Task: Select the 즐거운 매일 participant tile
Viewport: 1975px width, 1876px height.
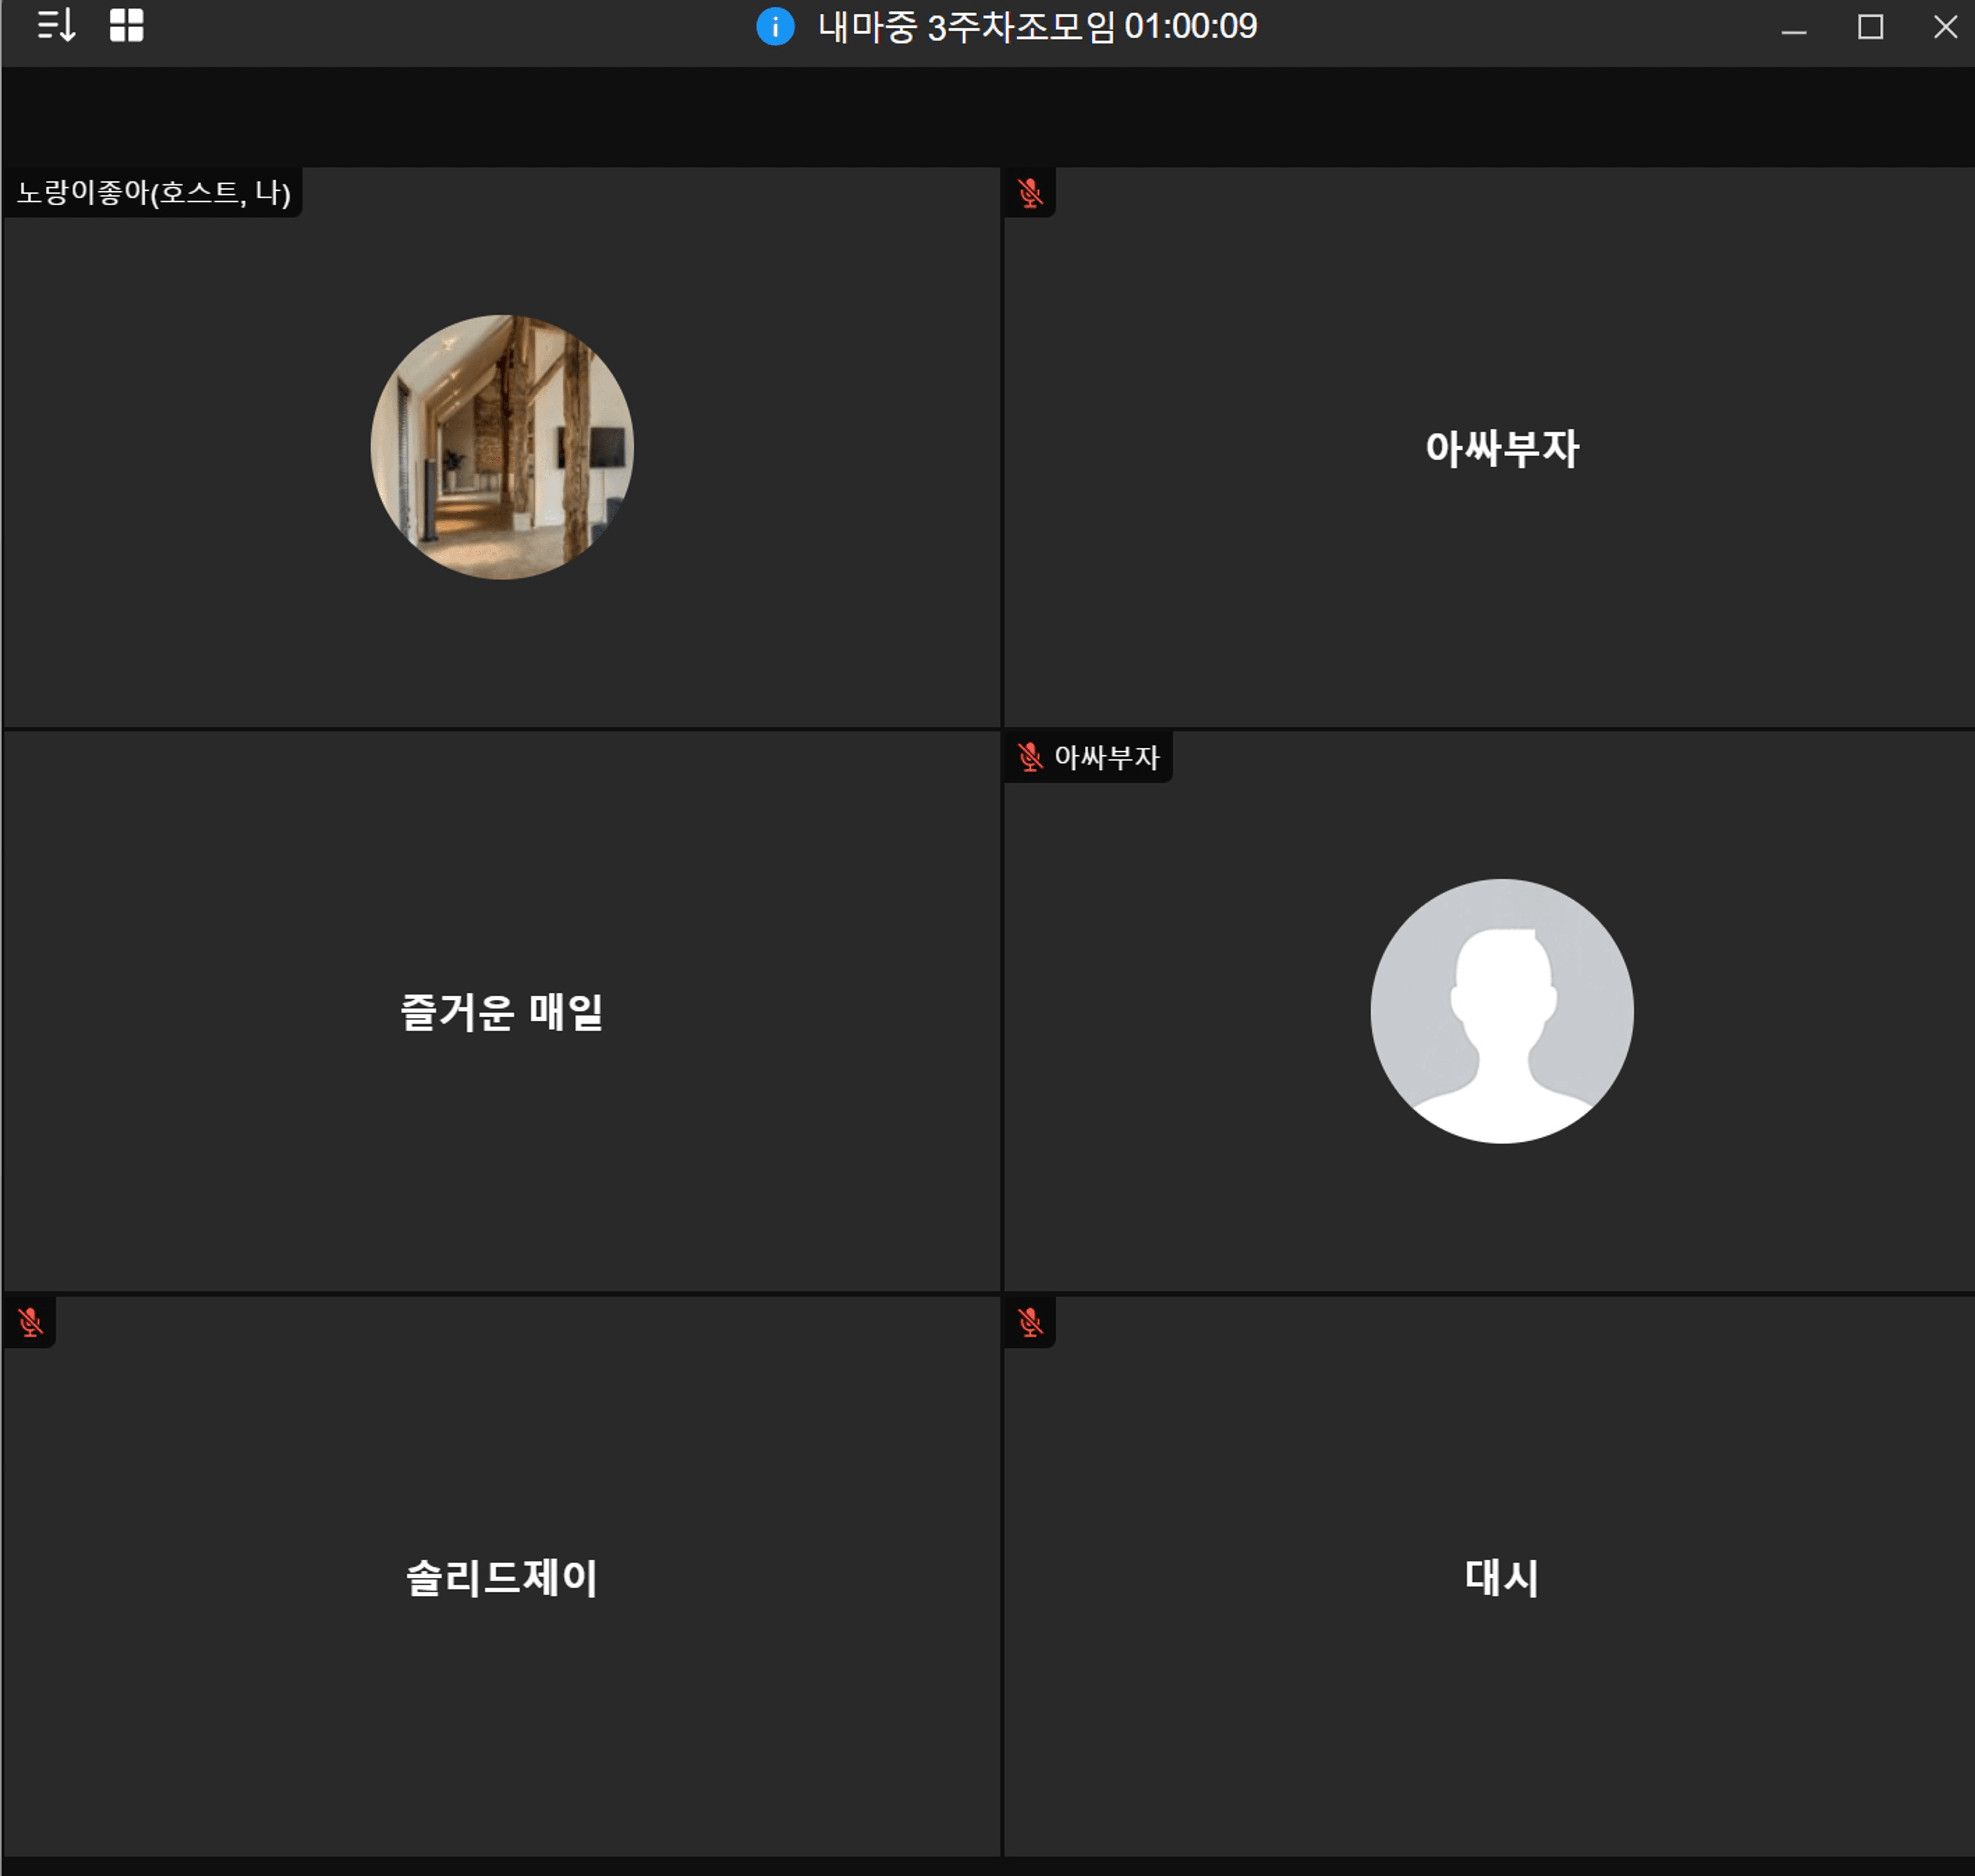Action: click(502, 1011)
